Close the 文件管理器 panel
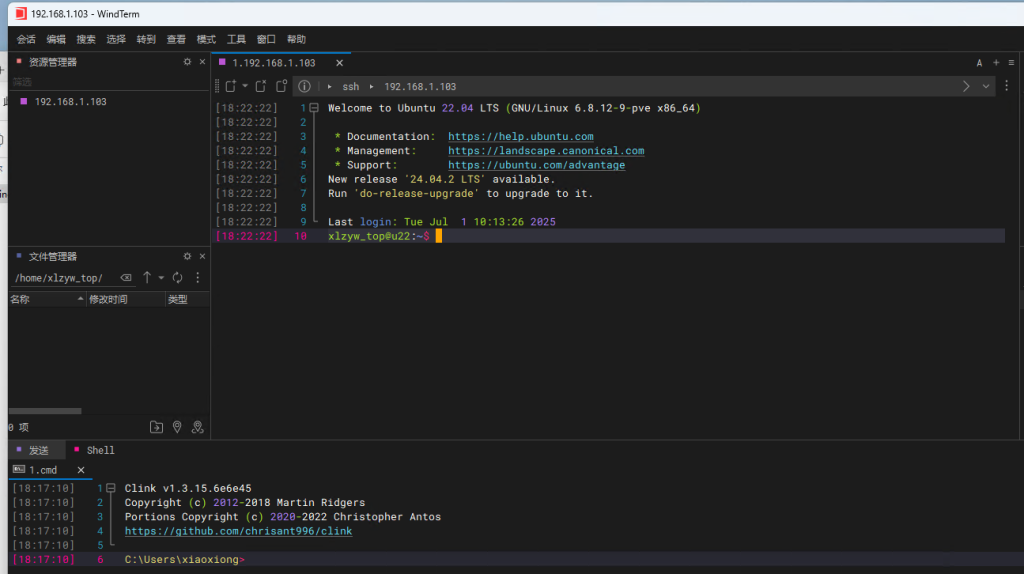This screenshot has width=1024, height=574. [202, 256]
